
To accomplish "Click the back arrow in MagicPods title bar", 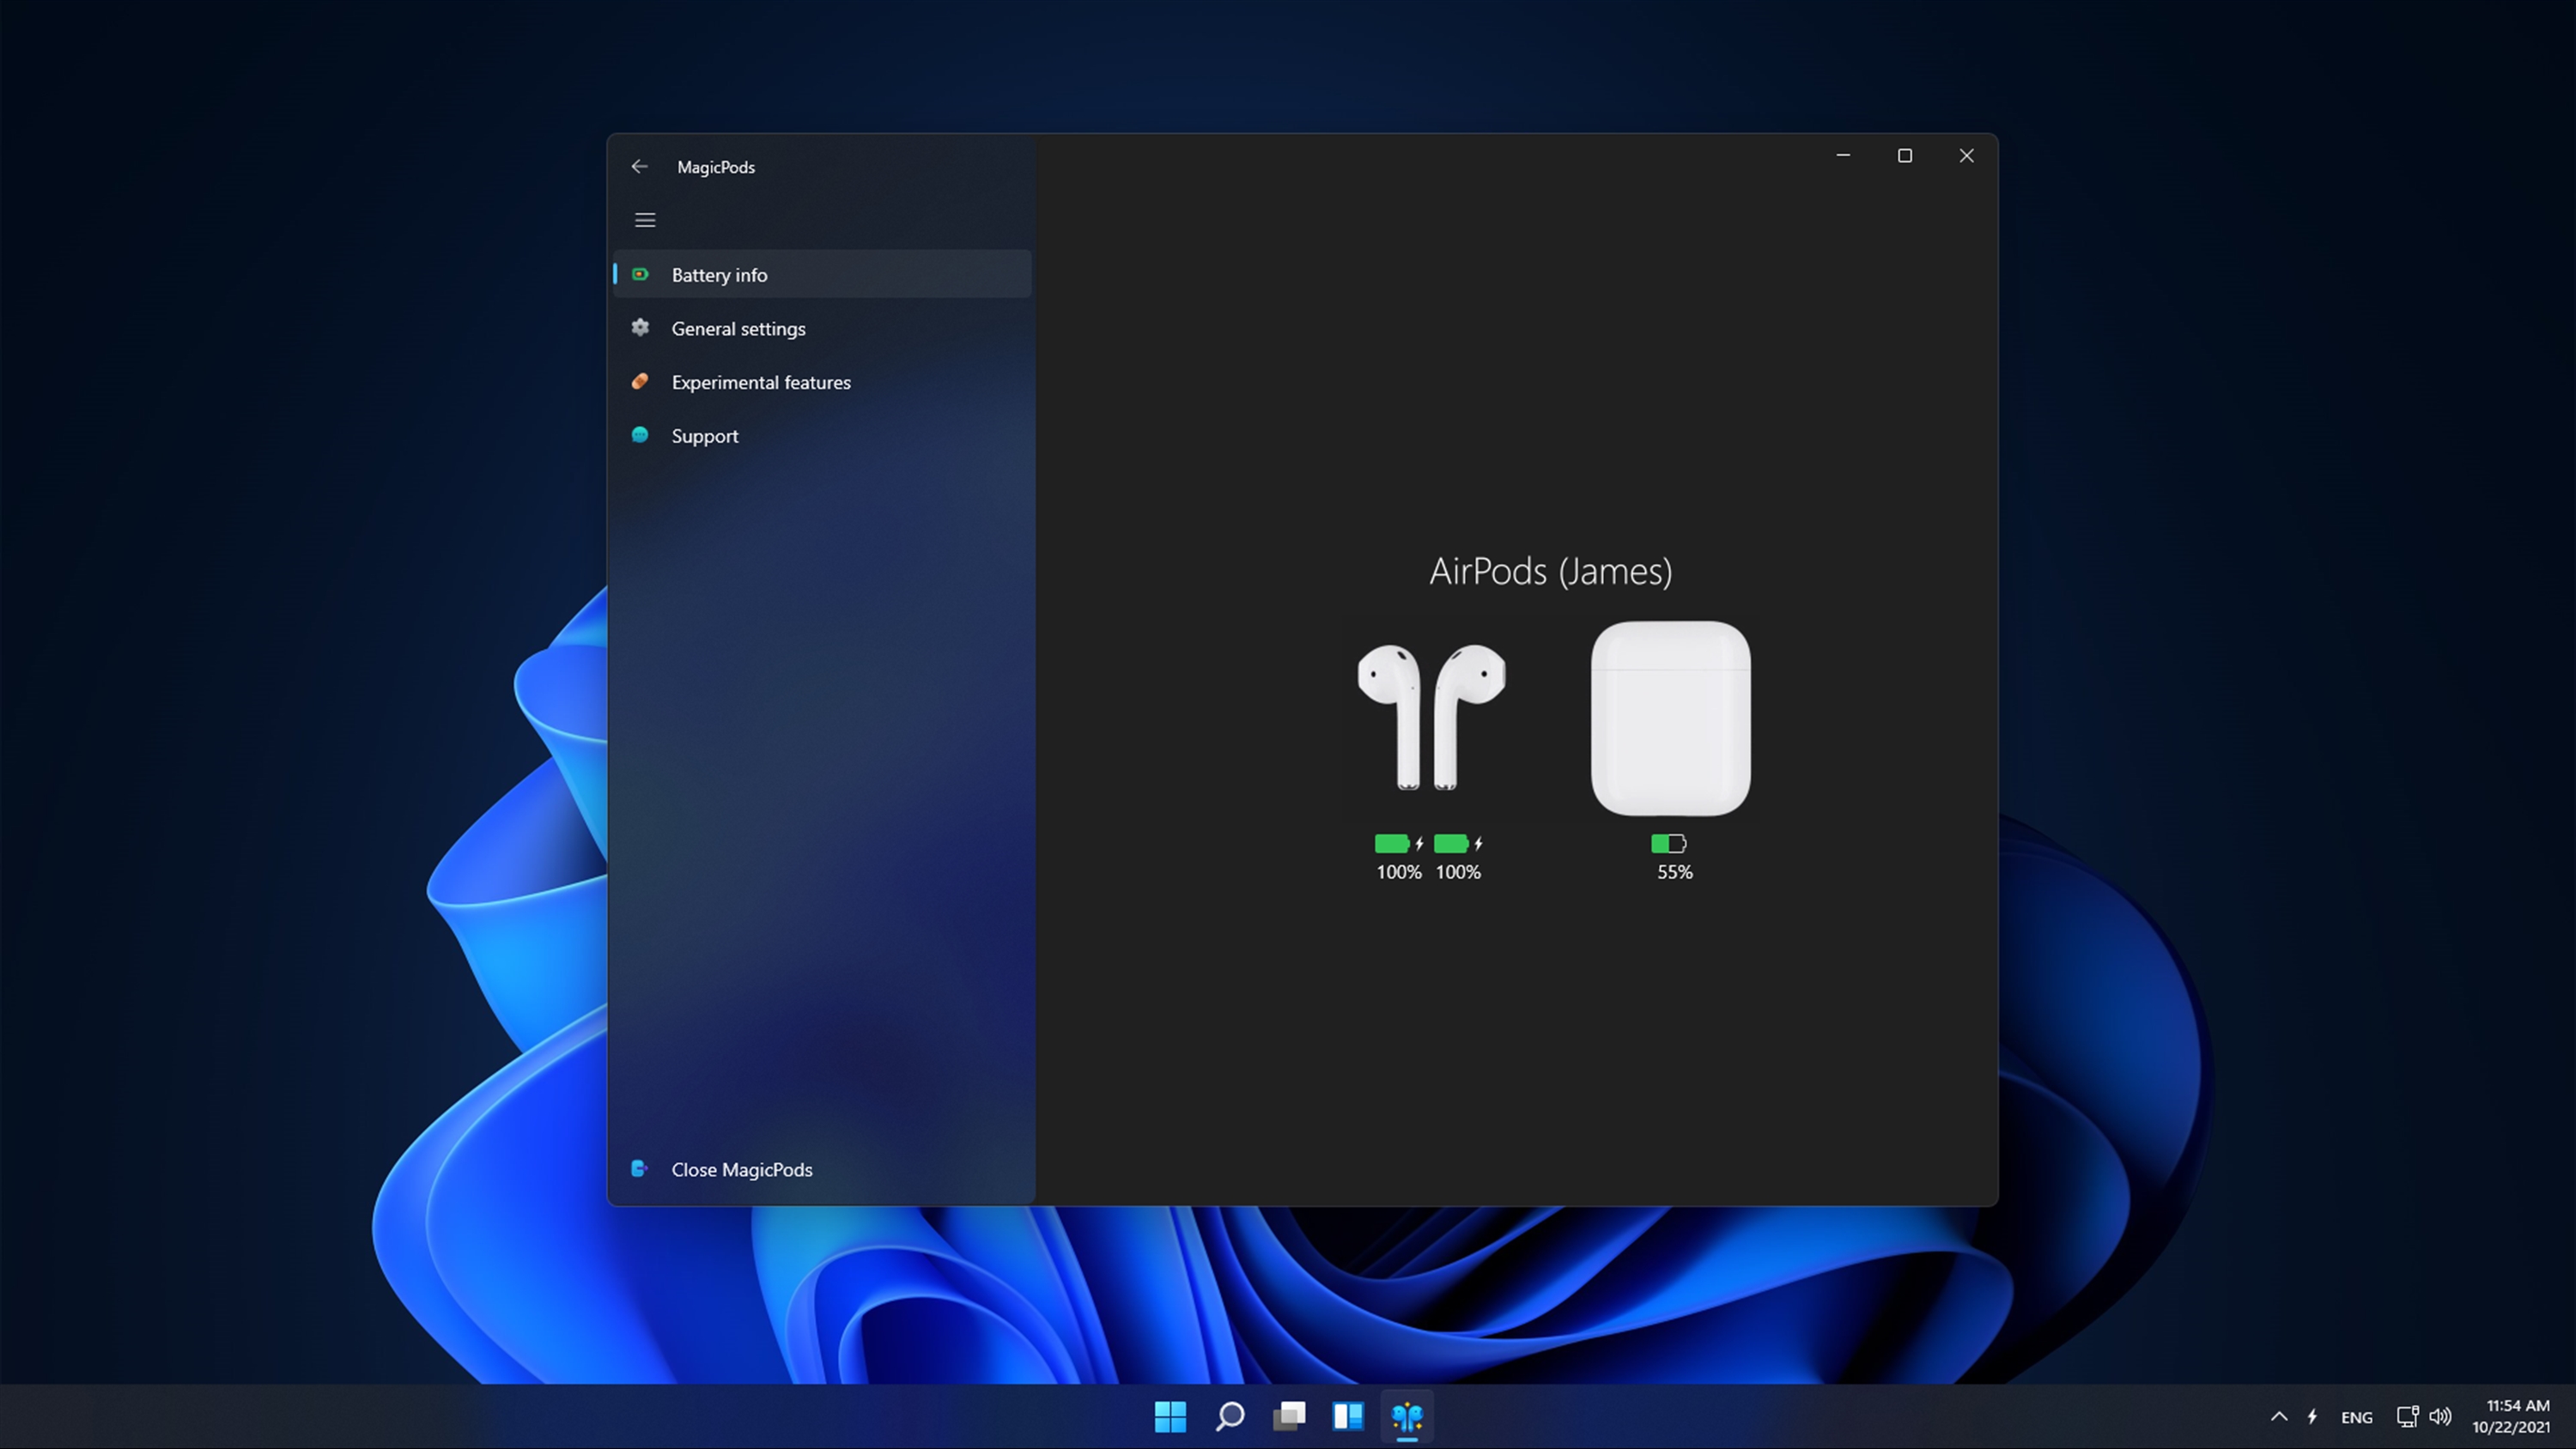I will [x=640, y=167].
